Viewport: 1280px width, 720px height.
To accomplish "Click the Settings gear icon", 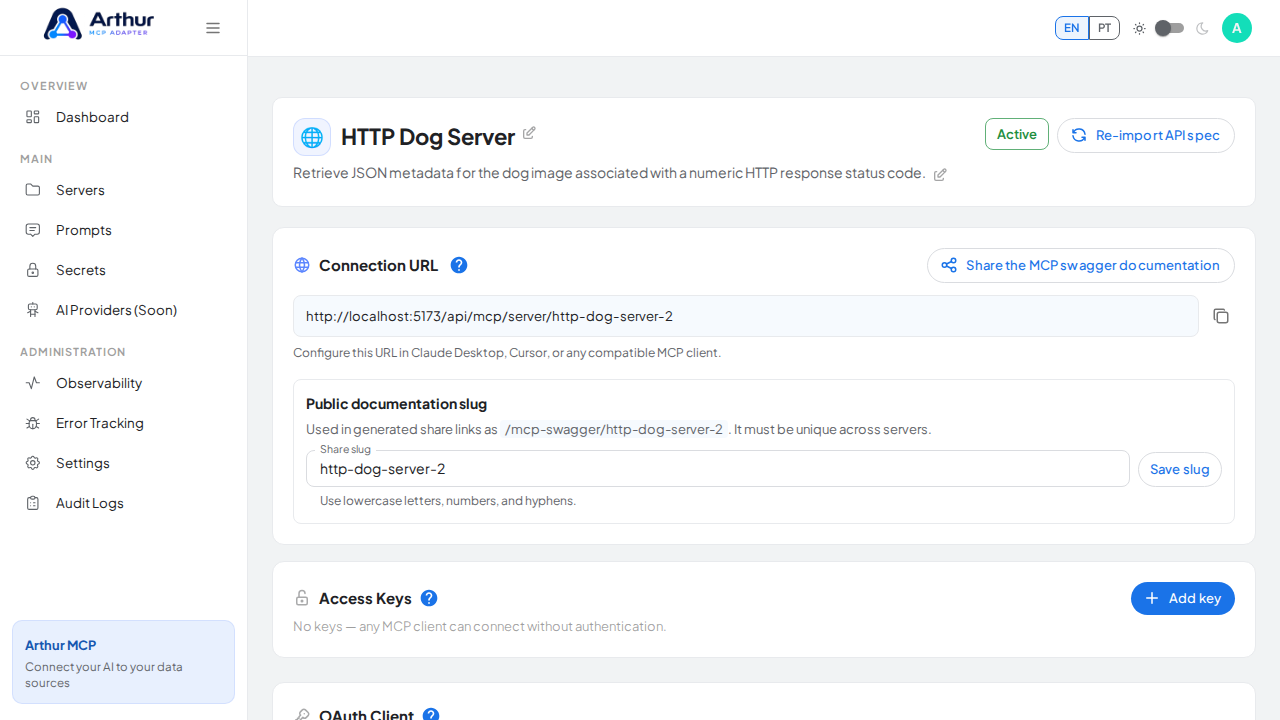I will click(33, 463).
